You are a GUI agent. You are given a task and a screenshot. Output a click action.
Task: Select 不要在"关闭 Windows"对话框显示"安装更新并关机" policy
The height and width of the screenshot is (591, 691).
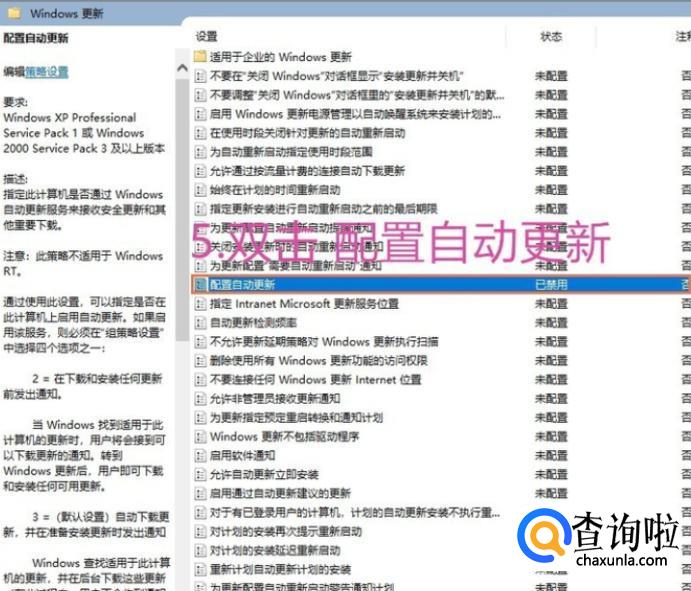pyautogui.click(x=336, y=76)
